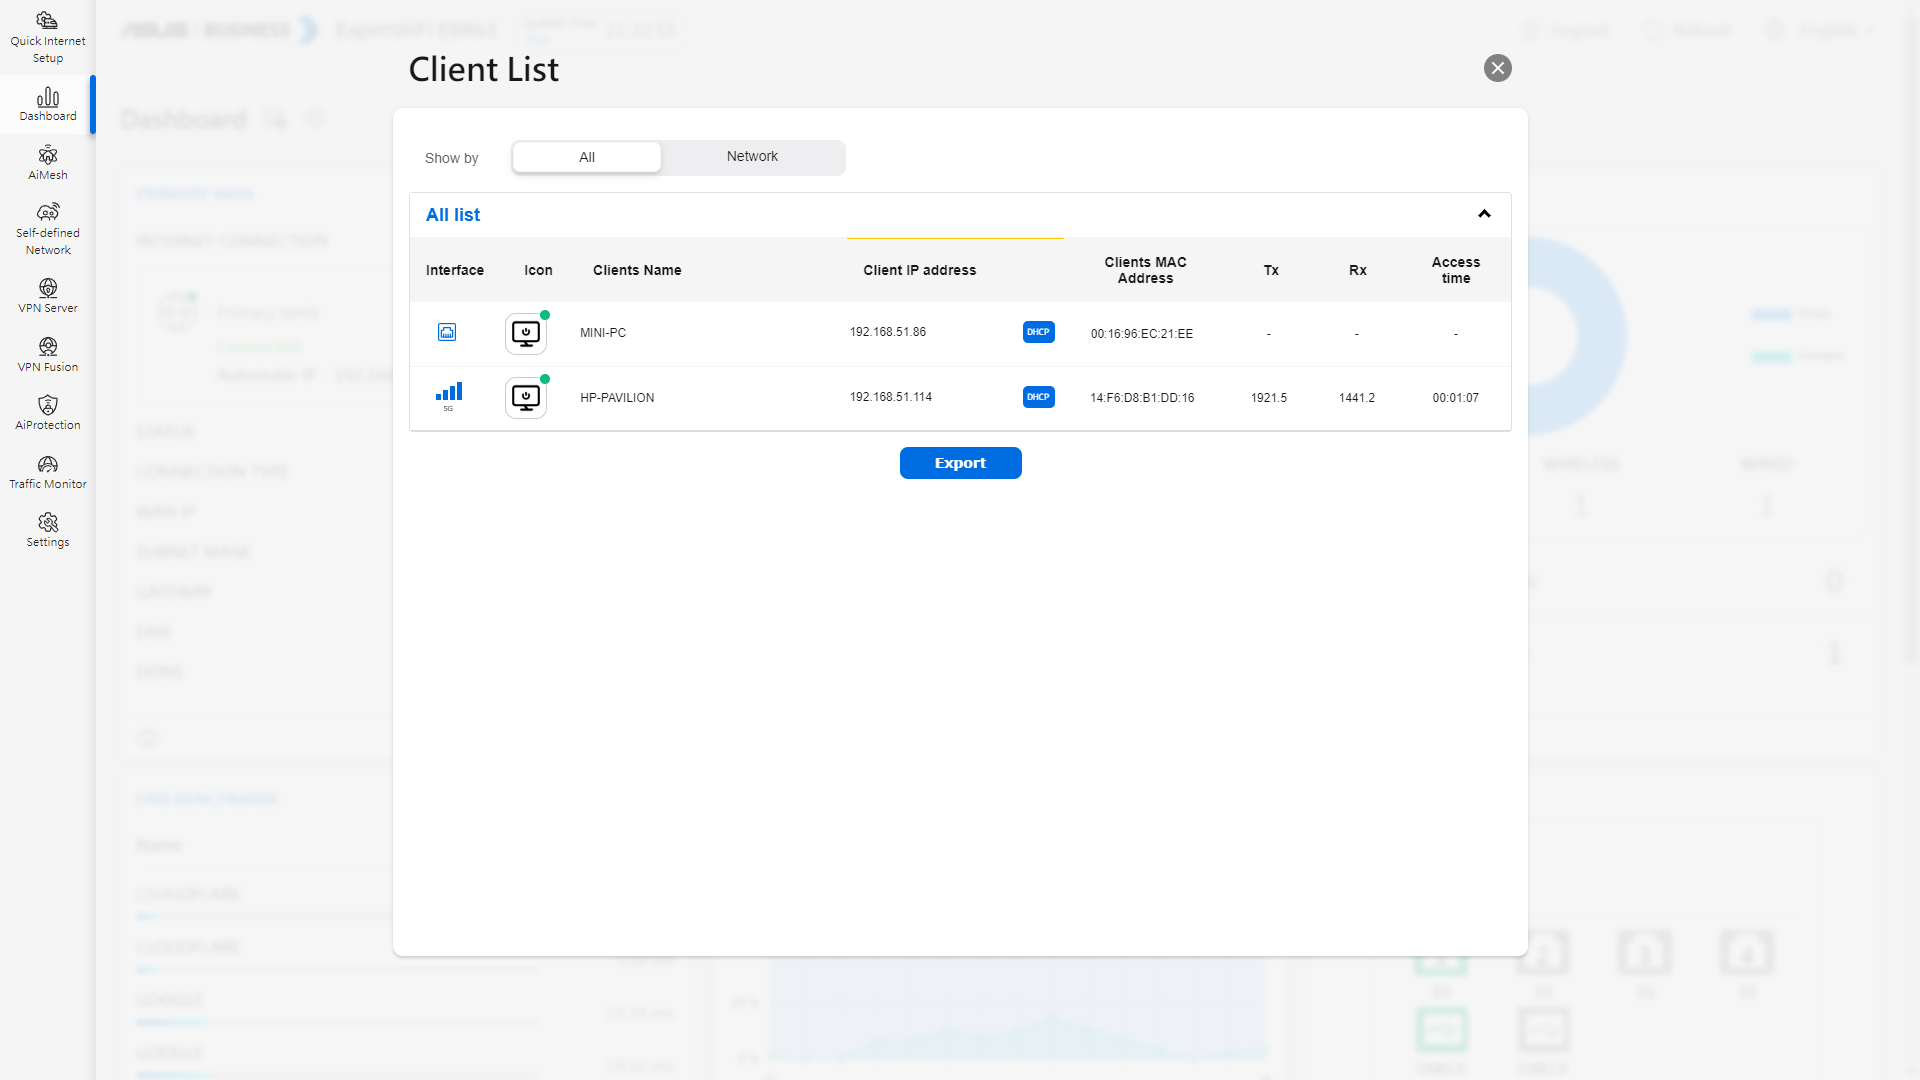
Task: Switch Show by to Network
Action: (752, 157)
